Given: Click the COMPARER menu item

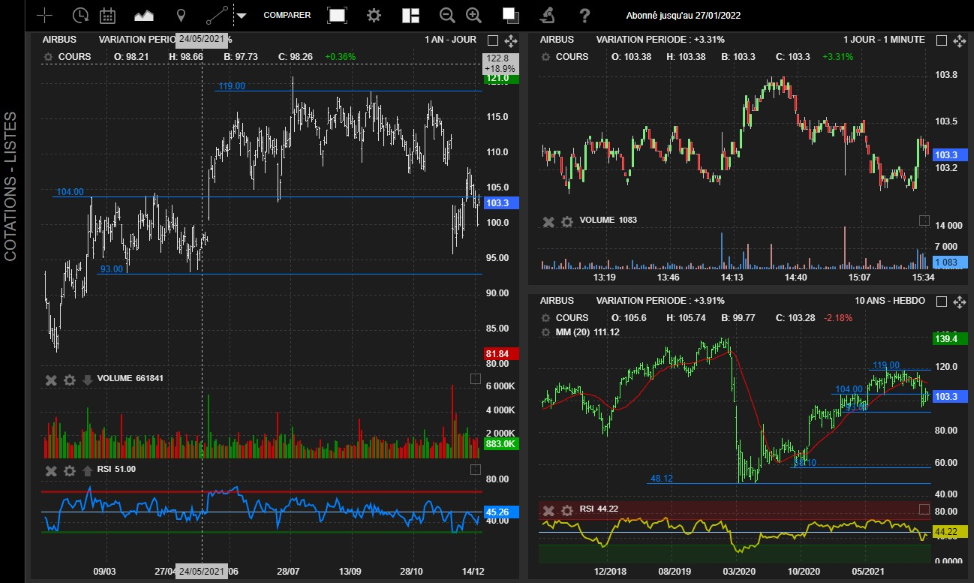Looking at the screenshot, I should click(x=287, y=15).
